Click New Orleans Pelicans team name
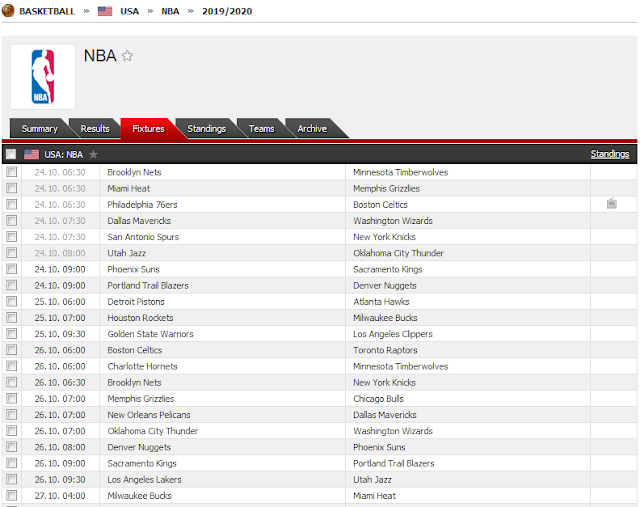The height and width of the screenshot is (507, 640). 149,415
